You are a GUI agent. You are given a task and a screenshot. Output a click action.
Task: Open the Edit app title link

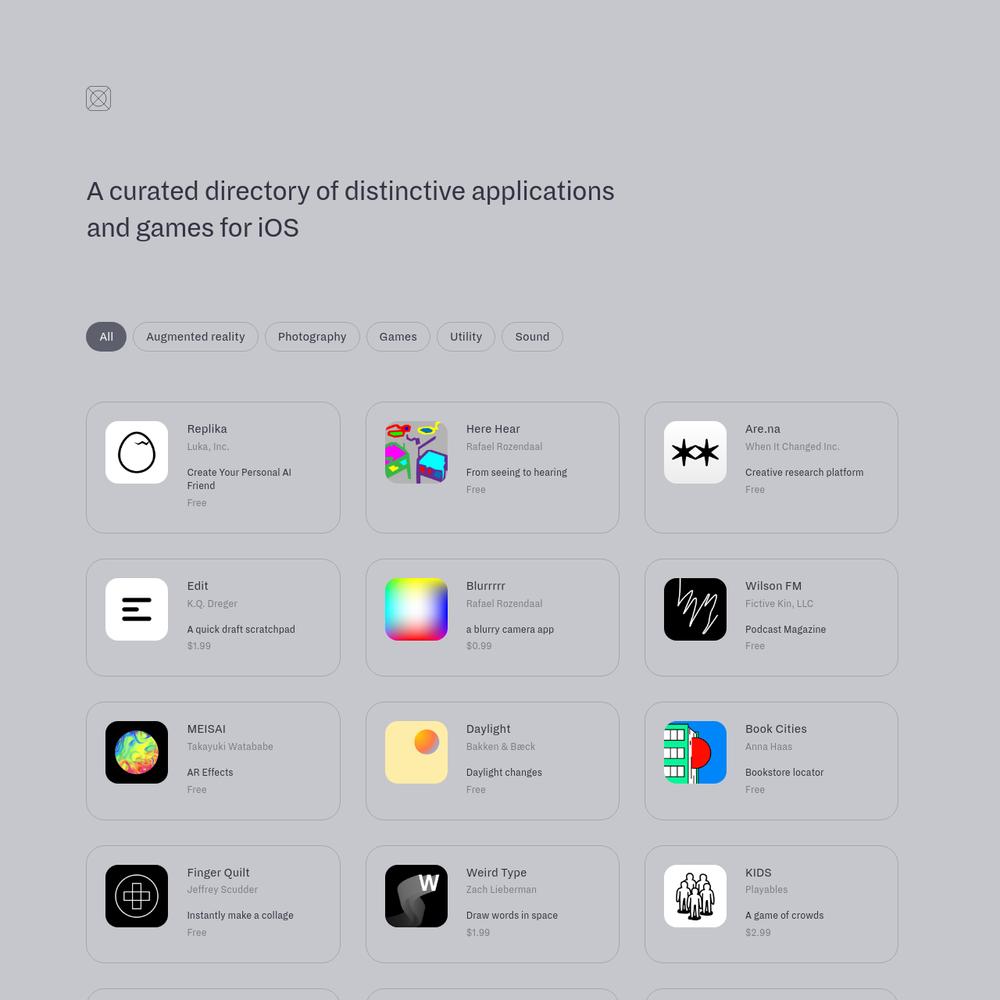point(197,585)
